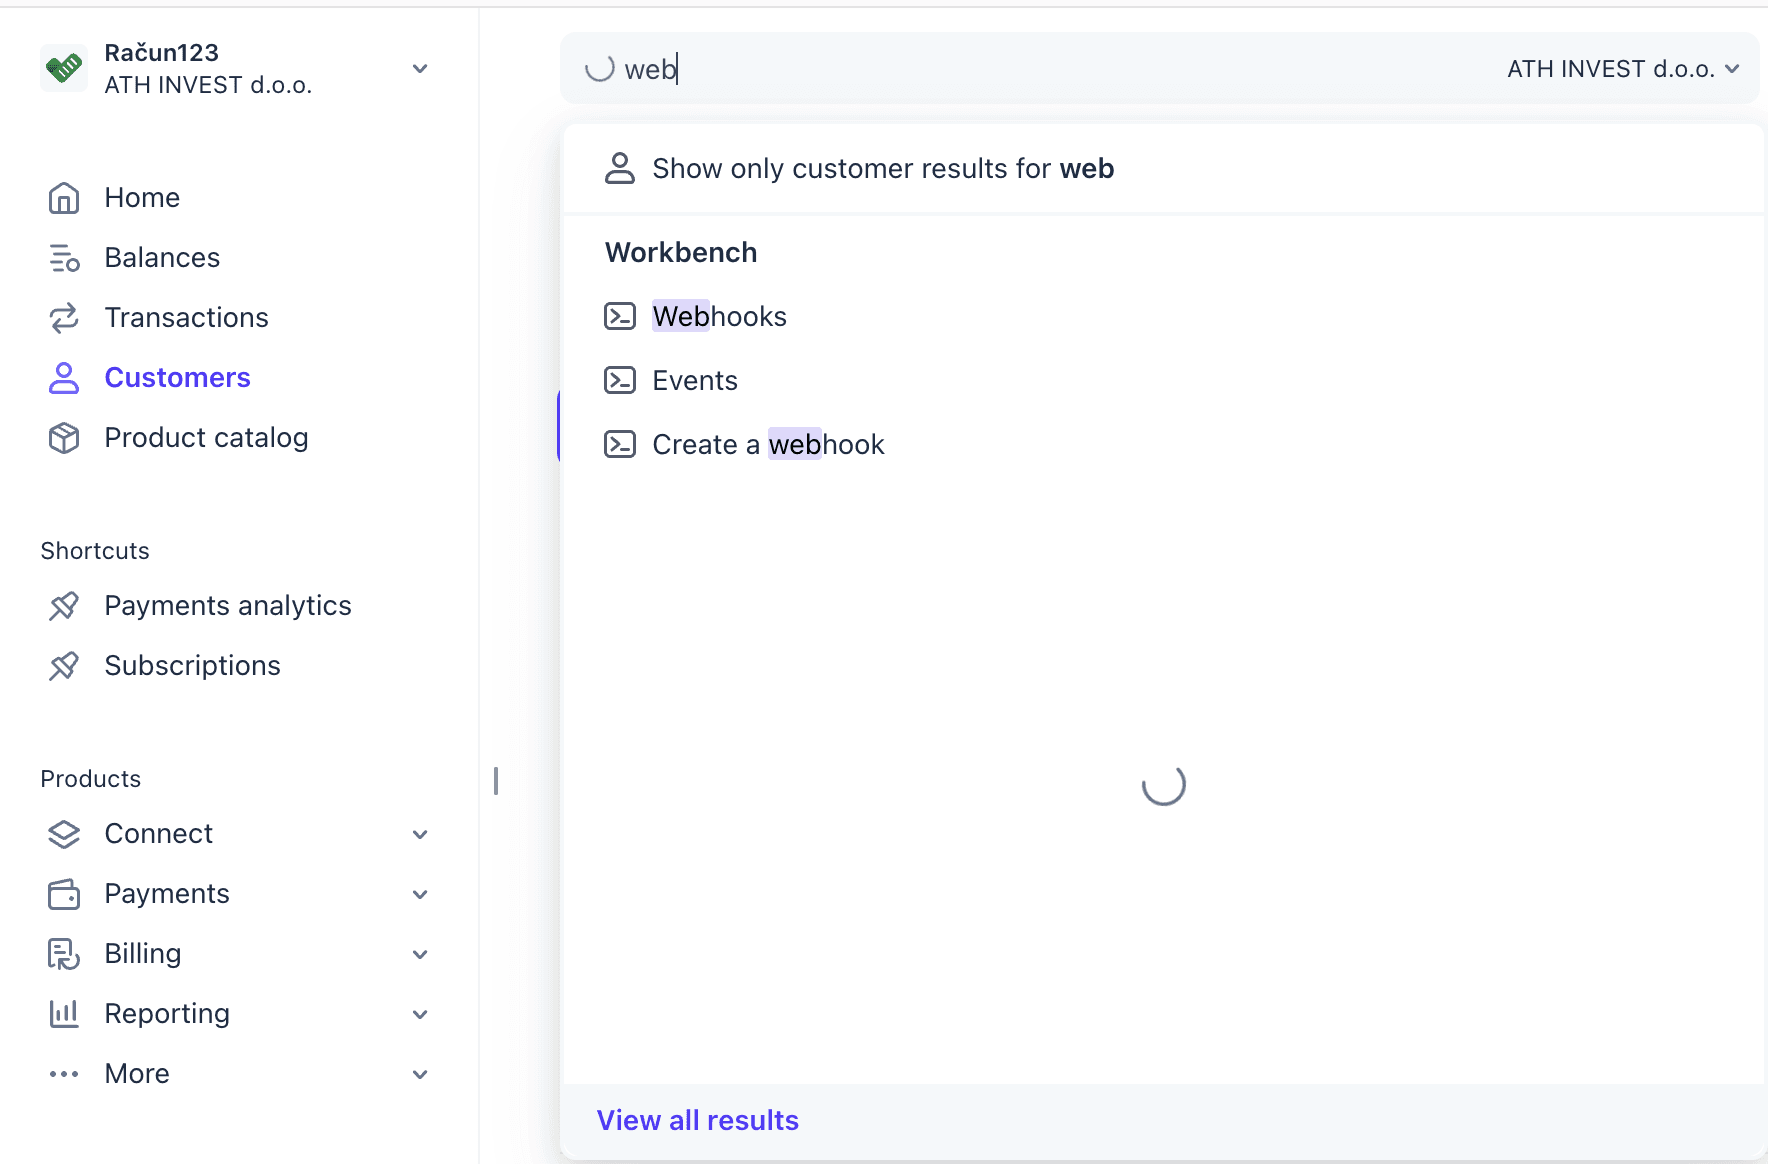Select the Customers person icon
Image resolution: width=1768 pixels, height=1164 pixels.
coord(64,377)
